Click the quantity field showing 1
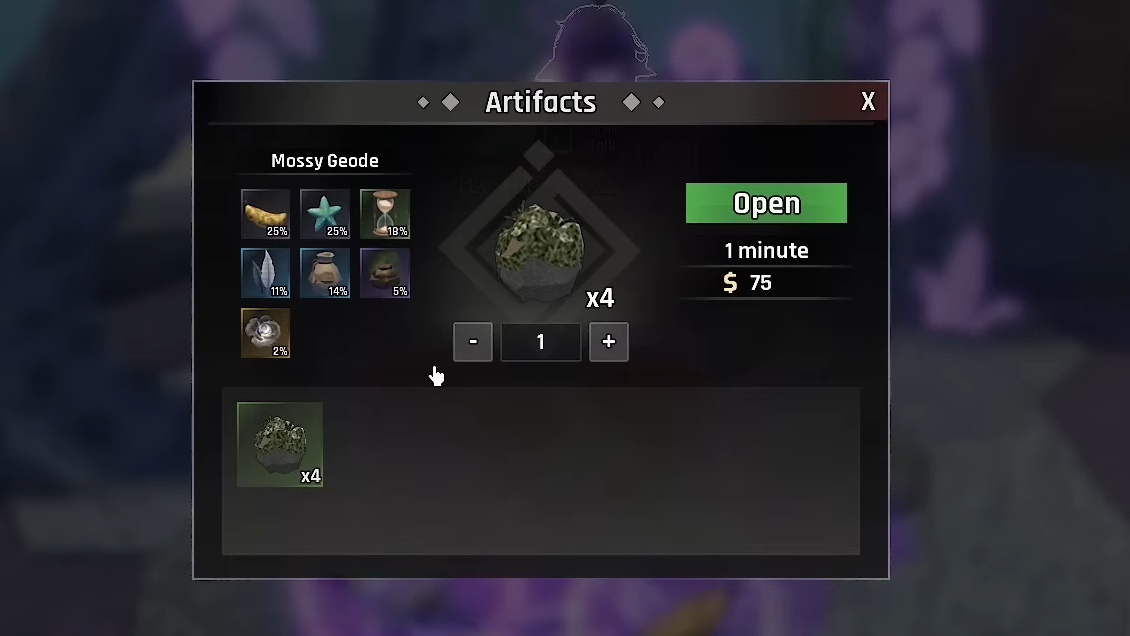 [540, 341]
